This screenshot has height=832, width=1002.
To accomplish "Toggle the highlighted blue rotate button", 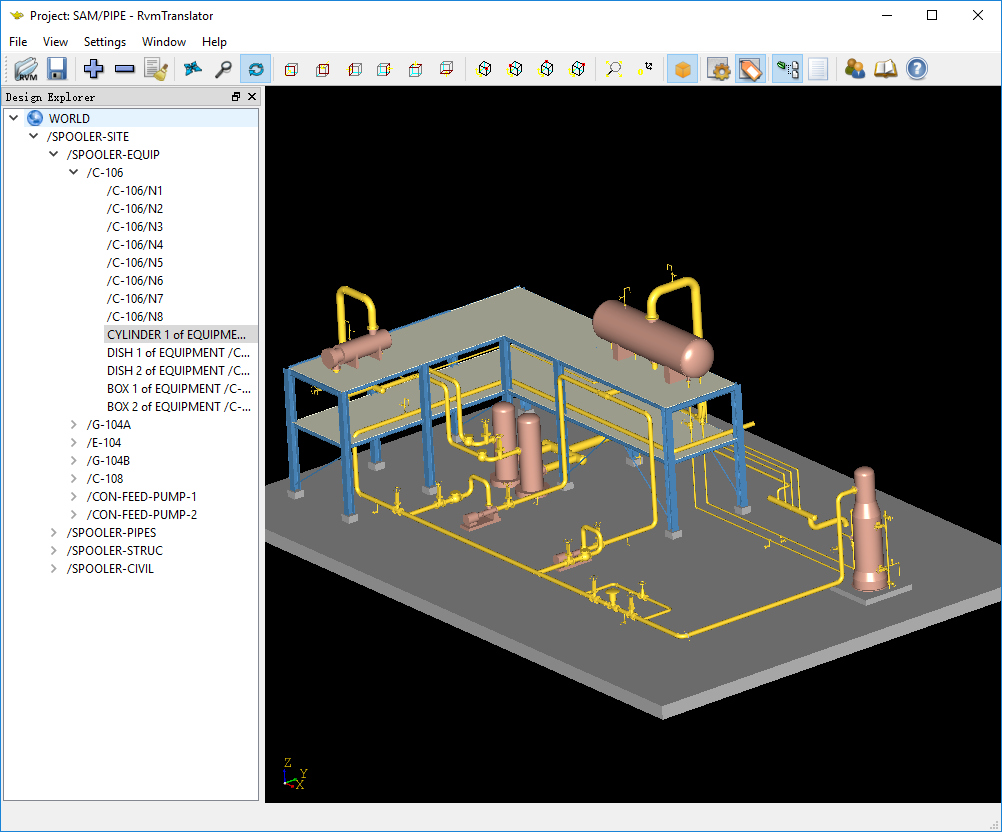I will [255, 69].
